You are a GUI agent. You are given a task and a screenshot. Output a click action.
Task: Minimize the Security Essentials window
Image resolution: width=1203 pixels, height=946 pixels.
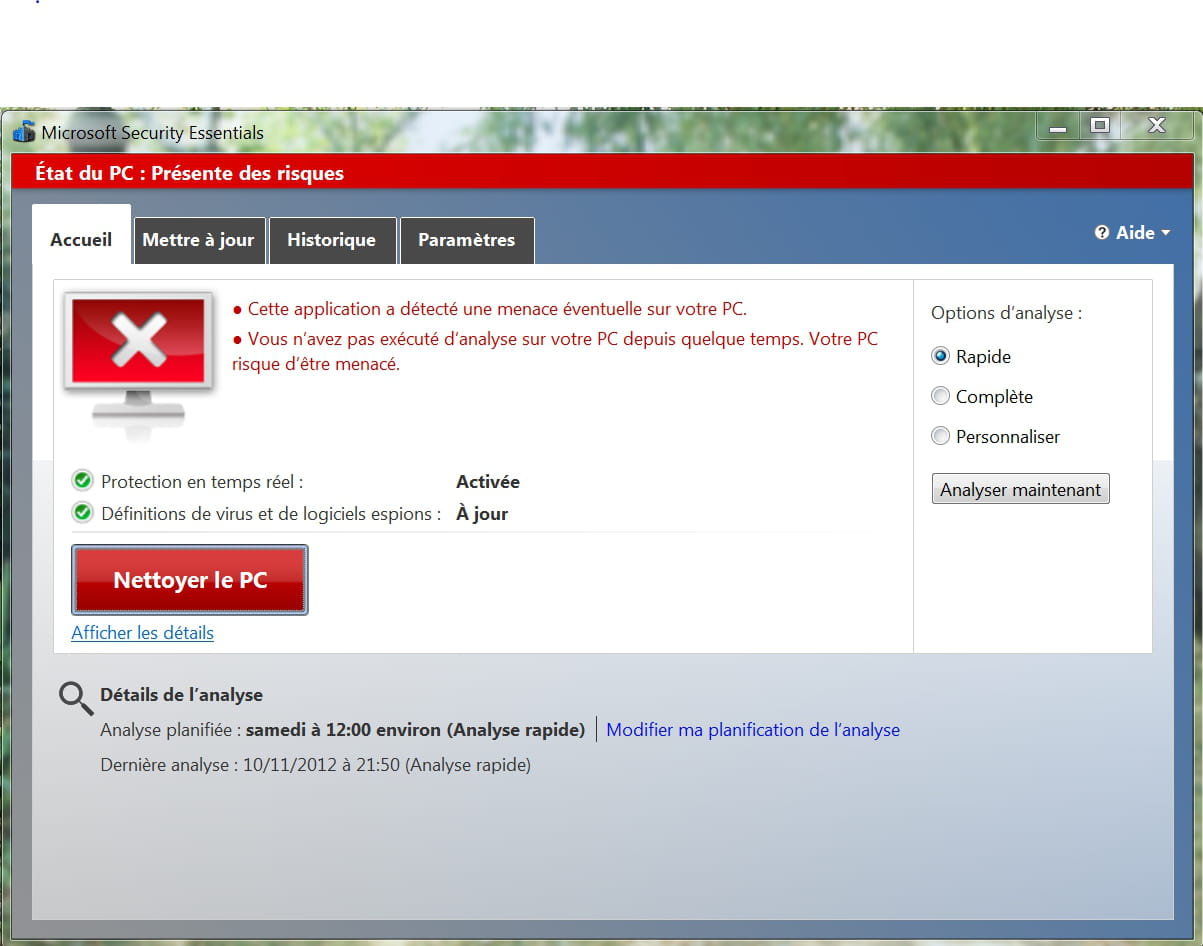[1057, 126]
